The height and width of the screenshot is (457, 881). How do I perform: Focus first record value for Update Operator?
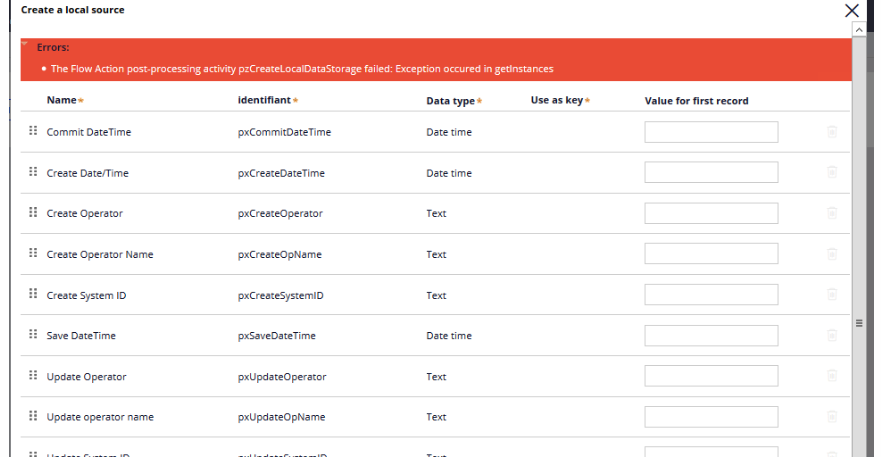pos(711,376)
